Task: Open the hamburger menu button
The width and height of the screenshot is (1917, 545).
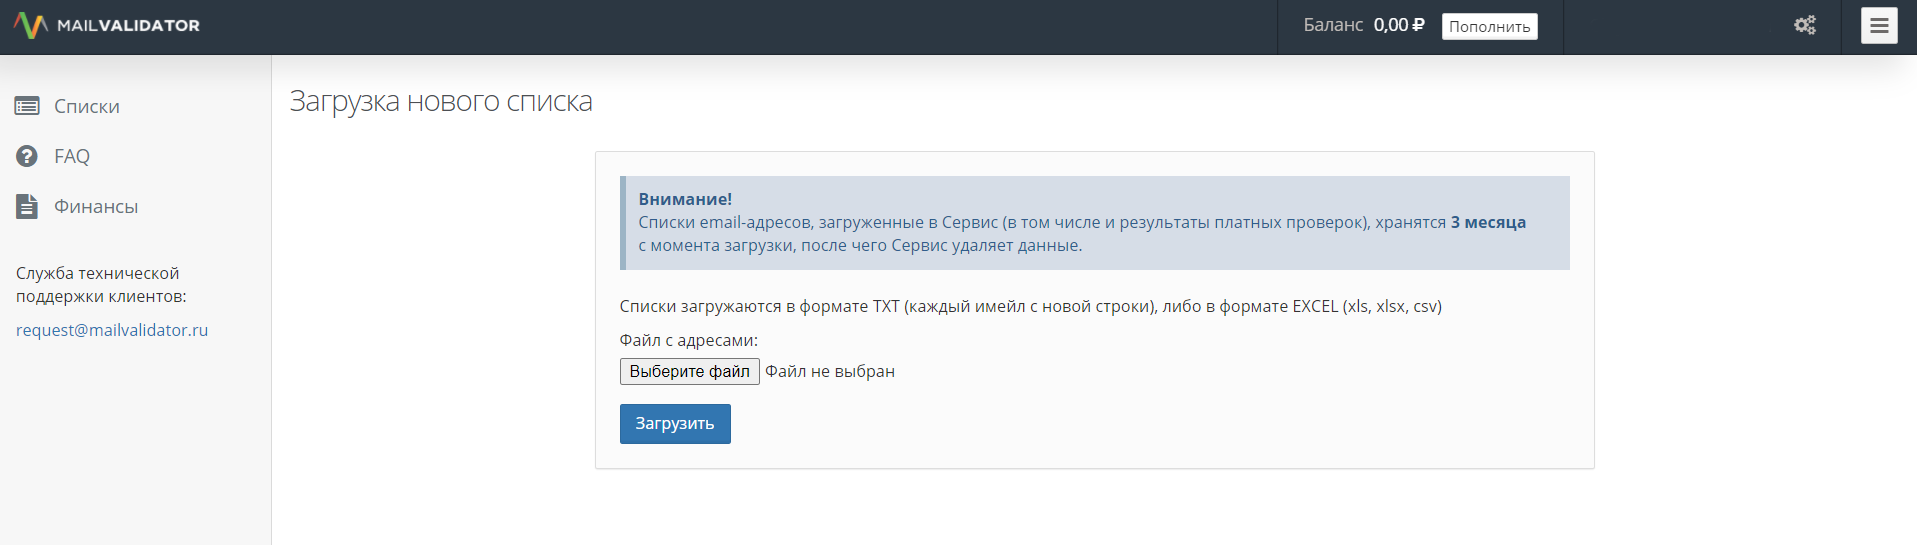Action: [1879, 26]
